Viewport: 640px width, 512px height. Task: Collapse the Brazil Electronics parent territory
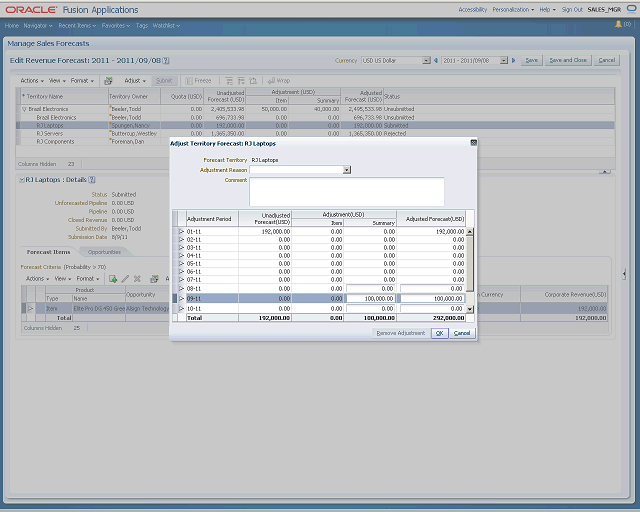[x=24, y=109]
